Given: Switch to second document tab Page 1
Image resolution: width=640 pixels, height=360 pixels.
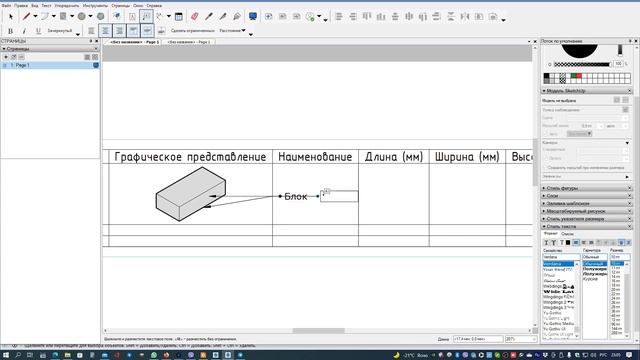Looking at the screenshot, I should pyautogui.click(x=188, y=42).
